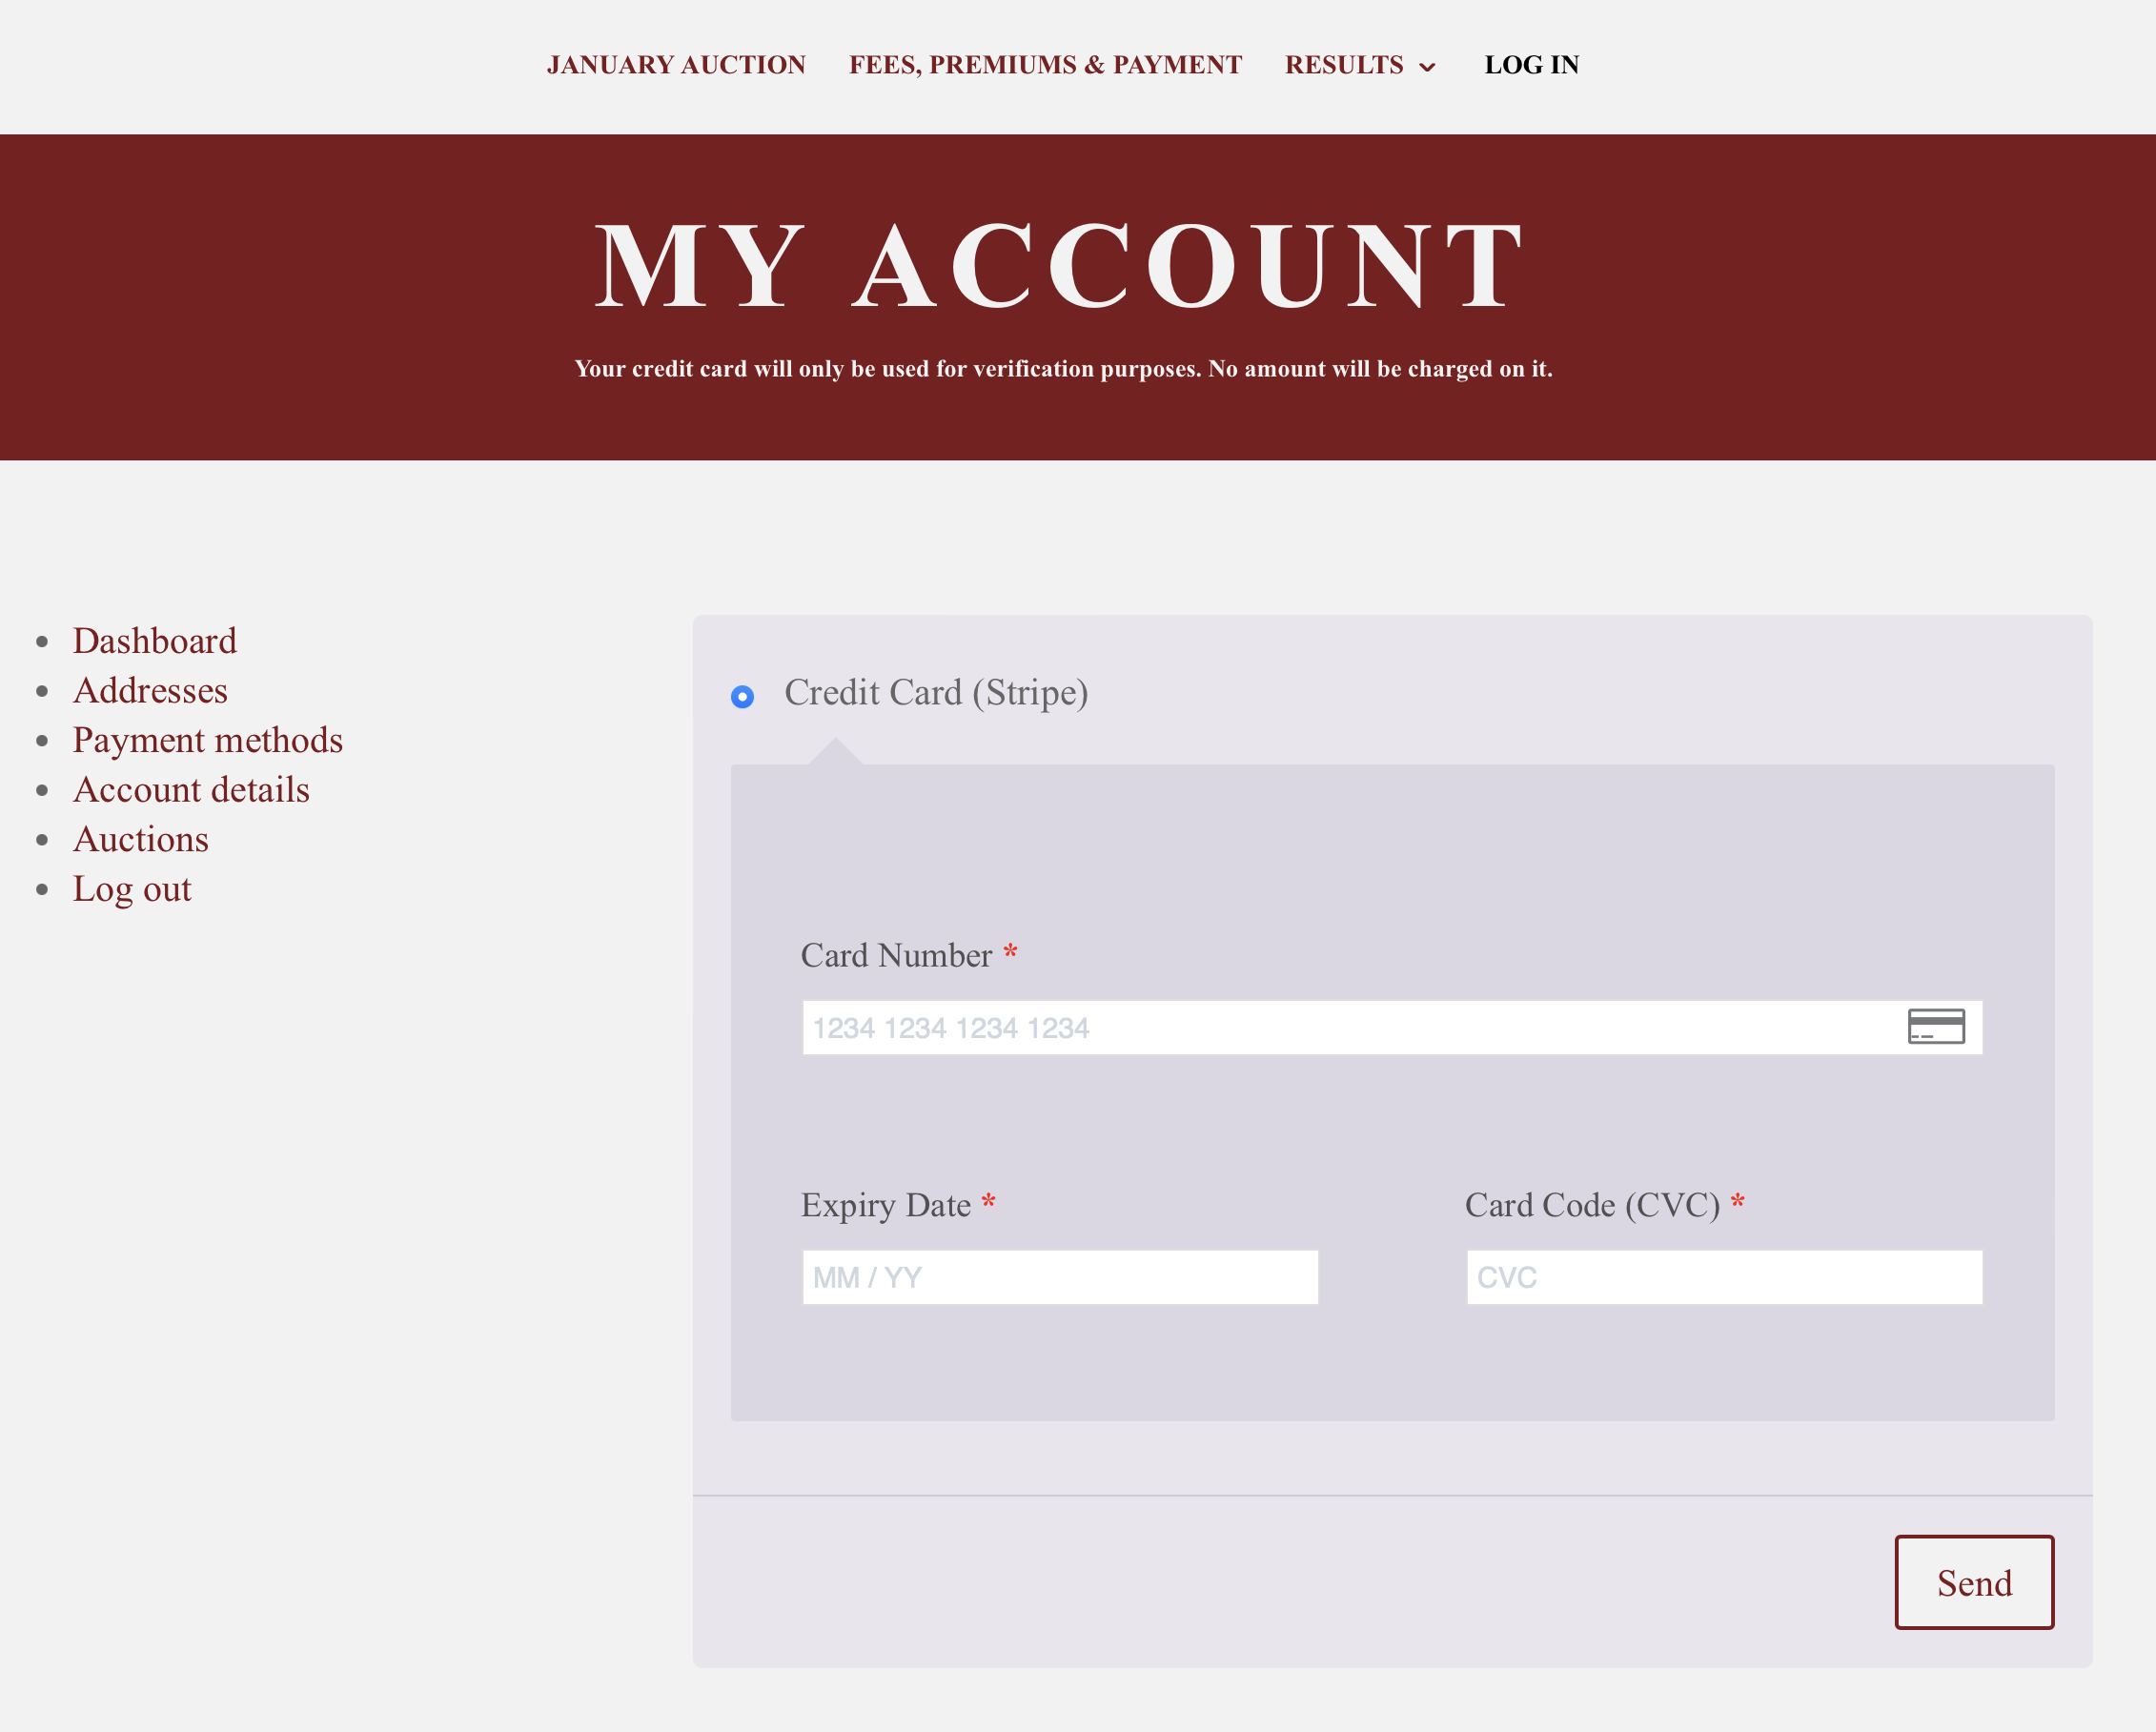Image resolution: width=2156 pixels, height=1732 pixels.
Task: Open Account details in sidebar
Action: tap(191, 789)
